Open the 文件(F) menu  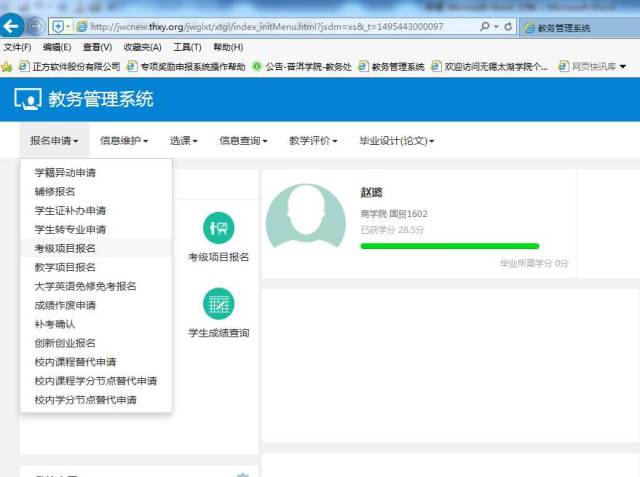pyautogui.click(x=18, y=47)
